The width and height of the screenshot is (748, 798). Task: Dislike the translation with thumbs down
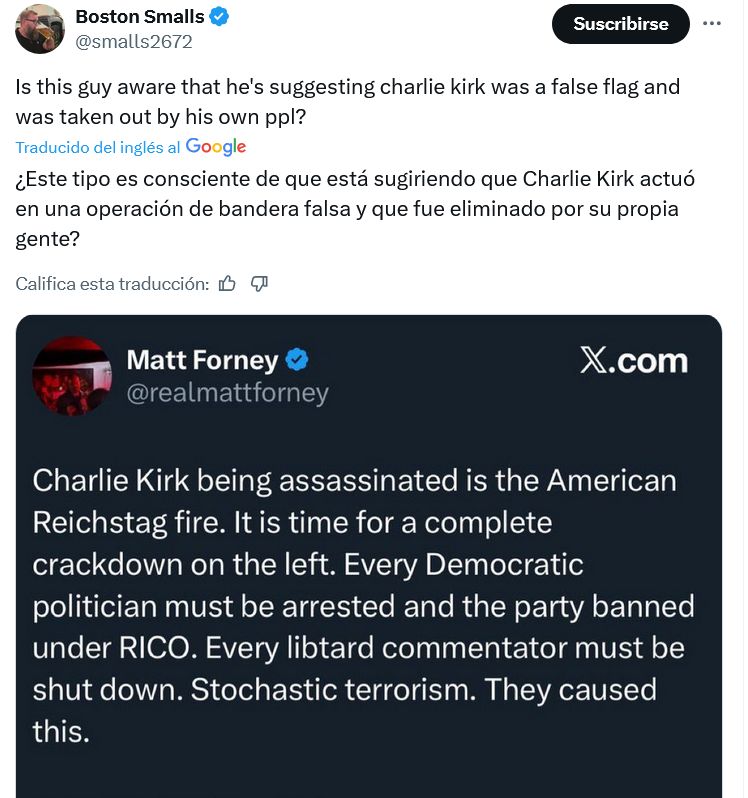(x=259, y=284)
